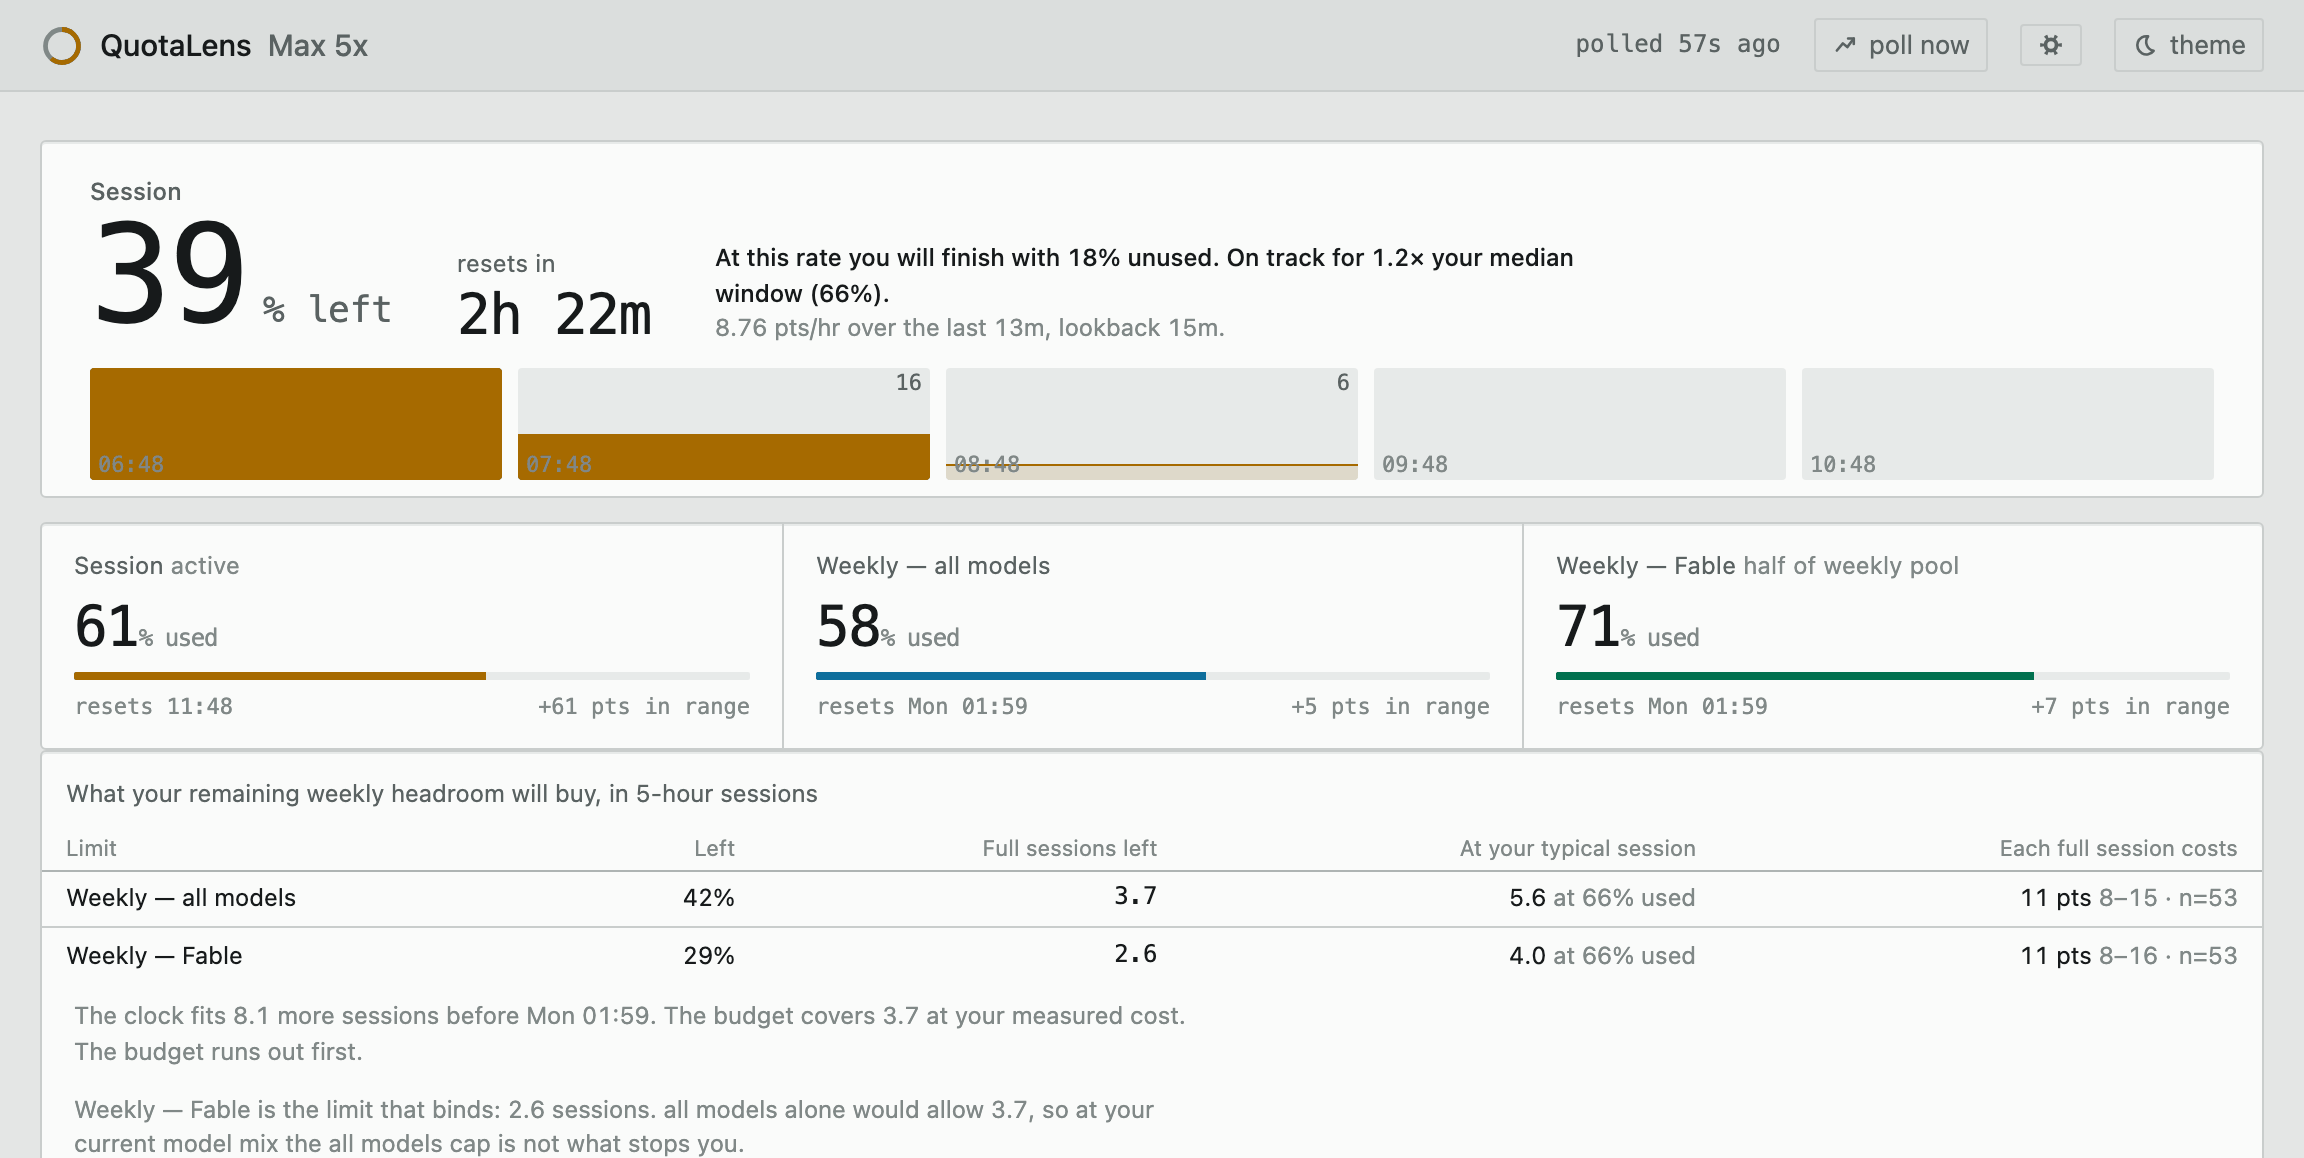This screenshot has width=2304, height=1158.
Task: Select the 06:48 hourly usage bar
Action: click(x=296, y=424)
